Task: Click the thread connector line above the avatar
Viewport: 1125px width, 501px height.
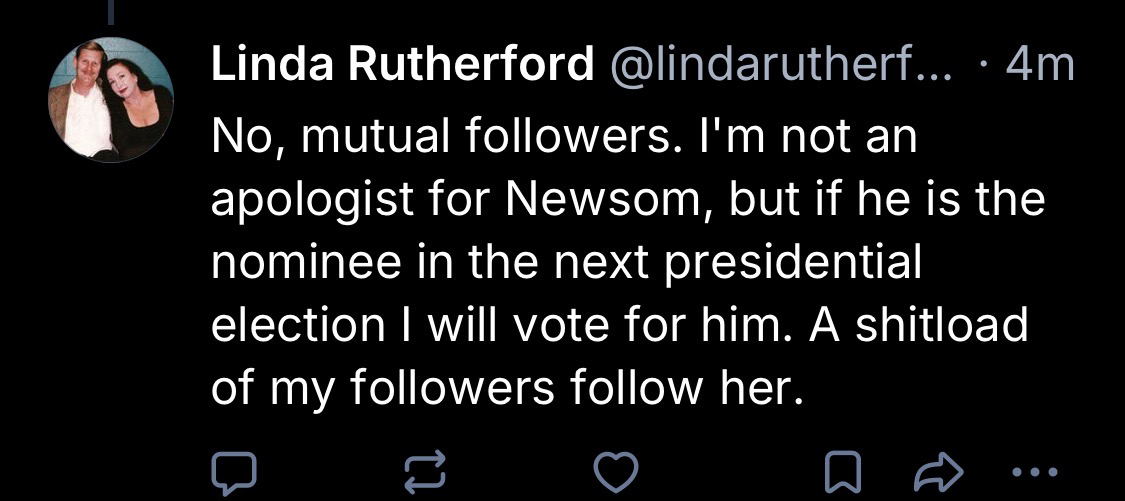Action: coord(111,10)
